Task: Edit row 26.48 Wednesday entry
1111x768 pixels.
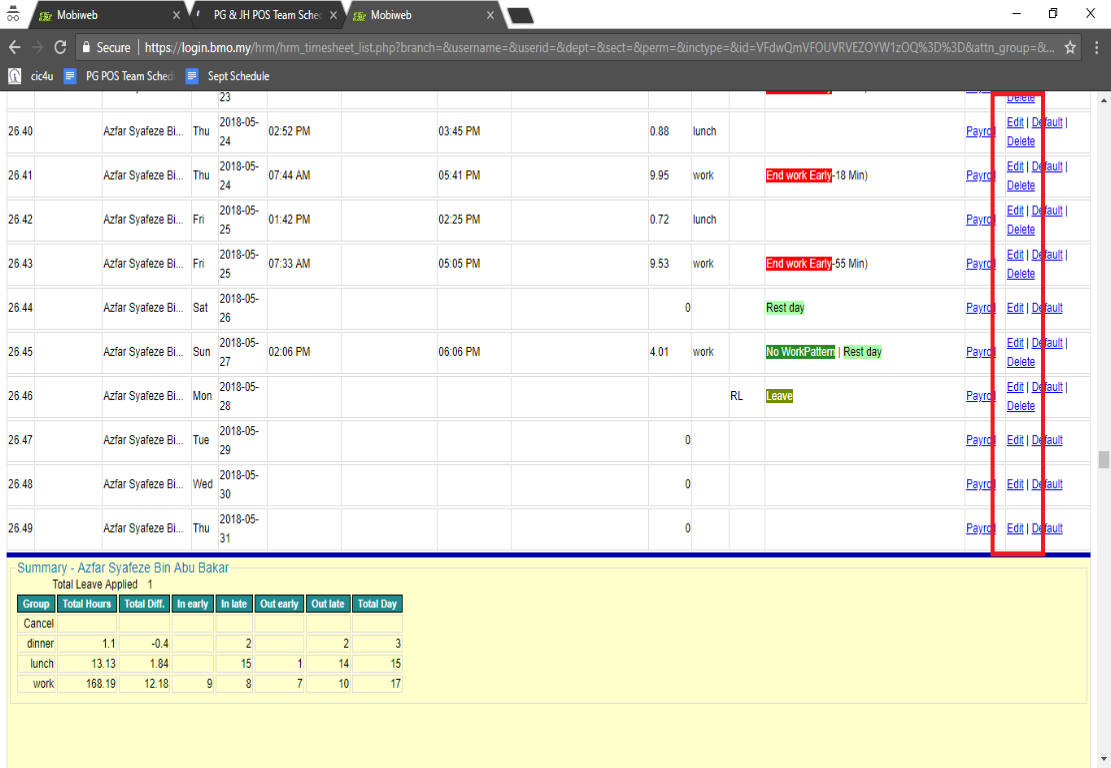Action: [x=1015, y=484]
